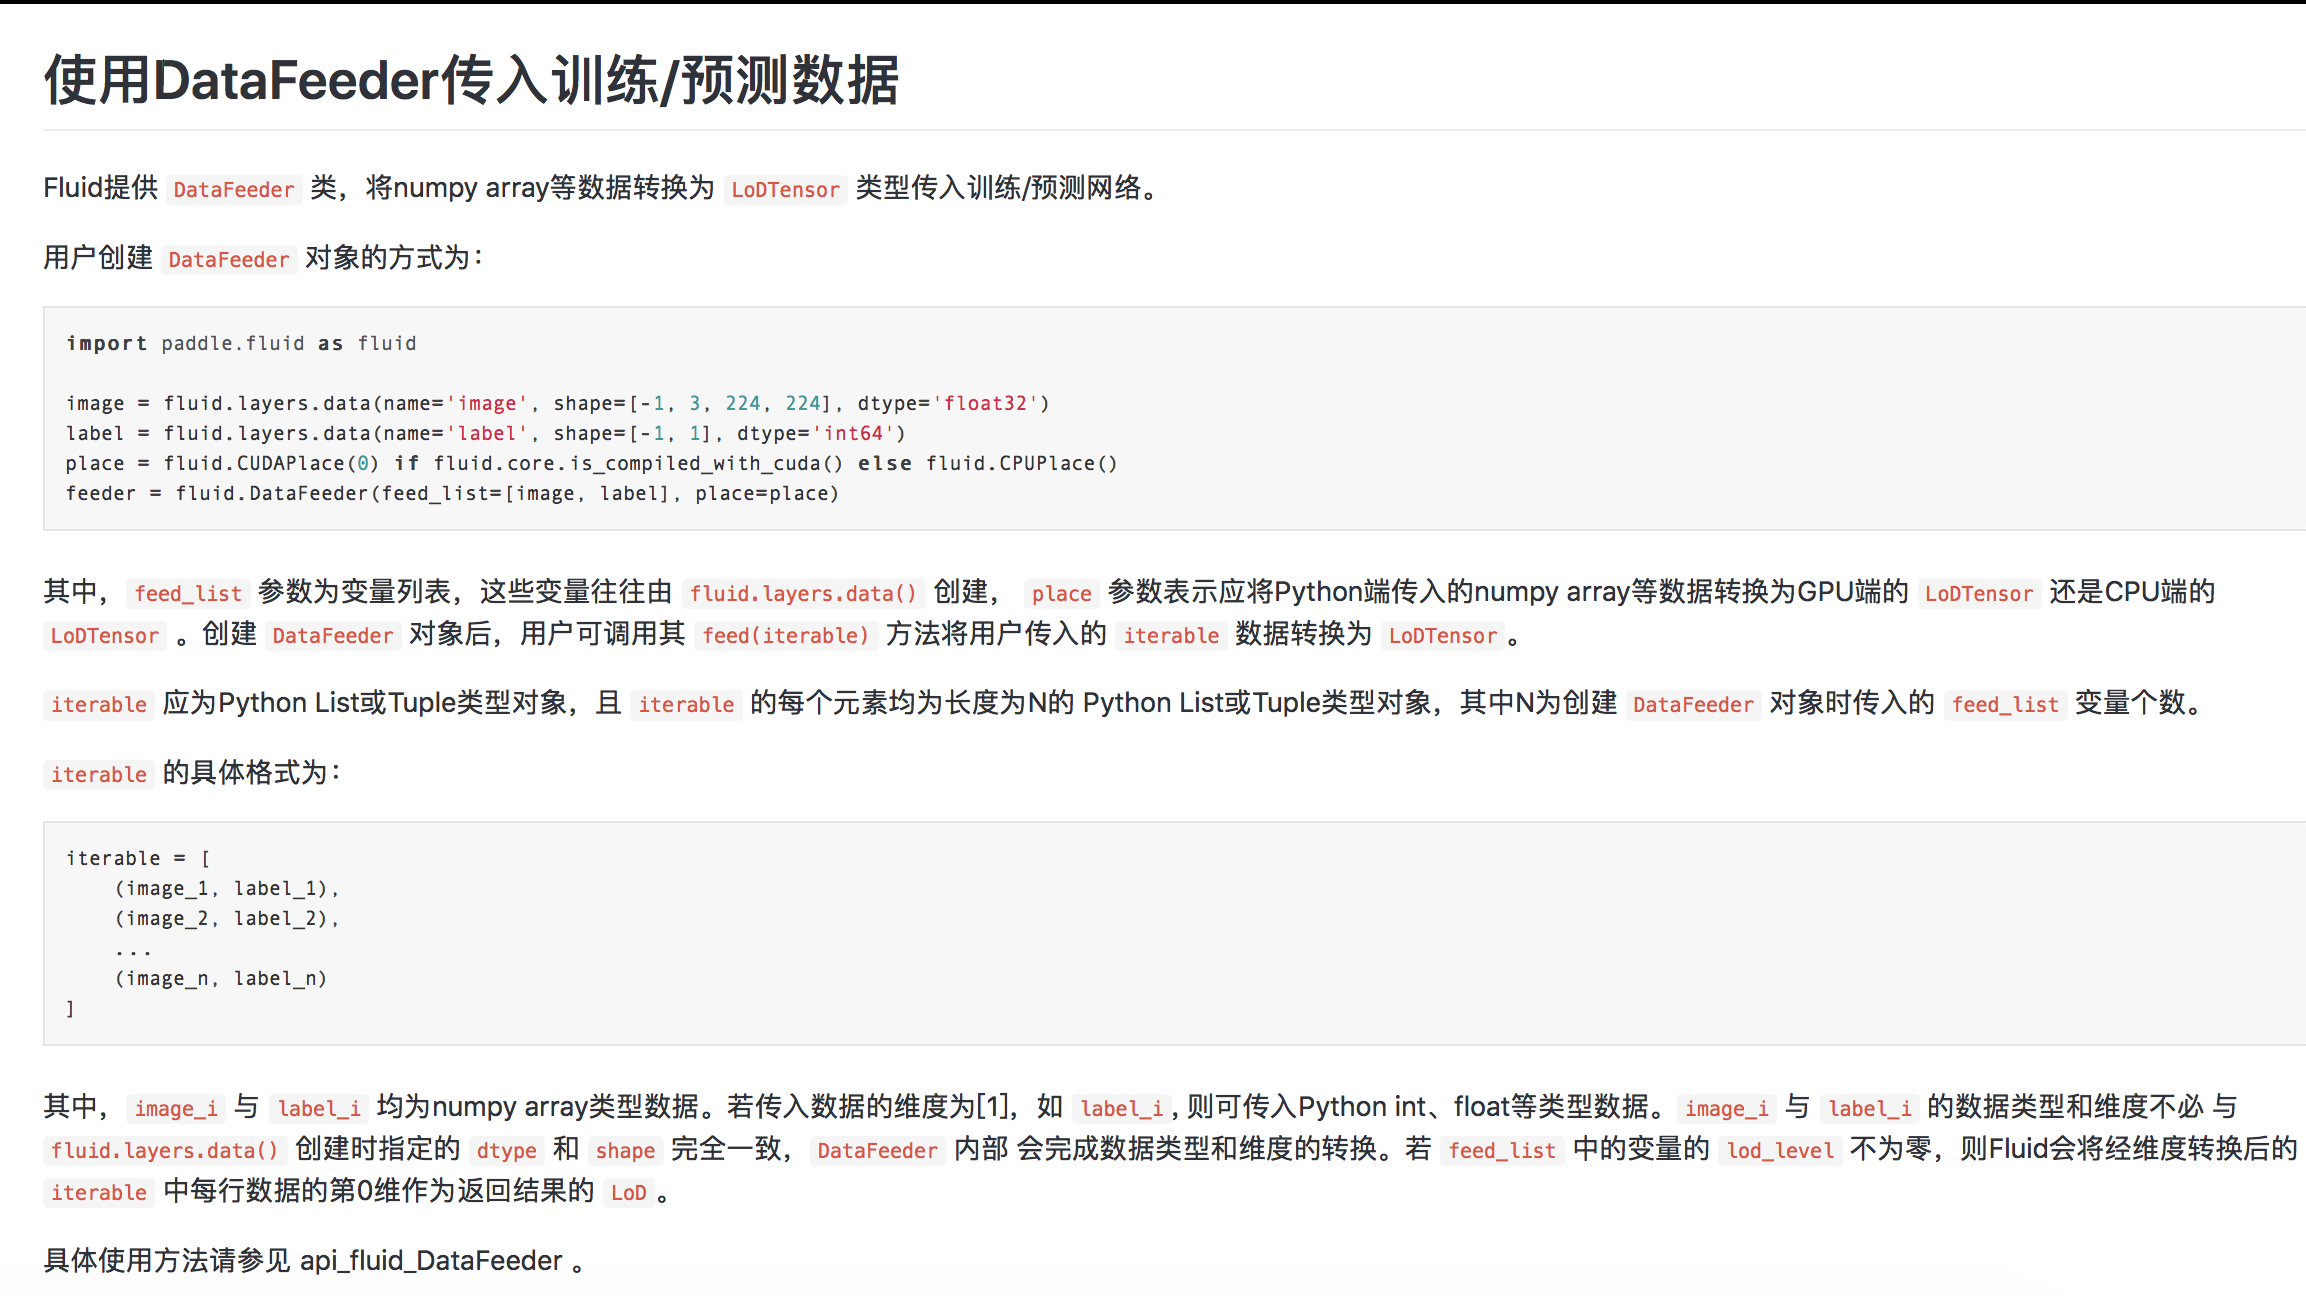The image size is (2306, 1296).
Task: Click fluid.layers.data() tag before 创建，
Action: tap(803, 593)
